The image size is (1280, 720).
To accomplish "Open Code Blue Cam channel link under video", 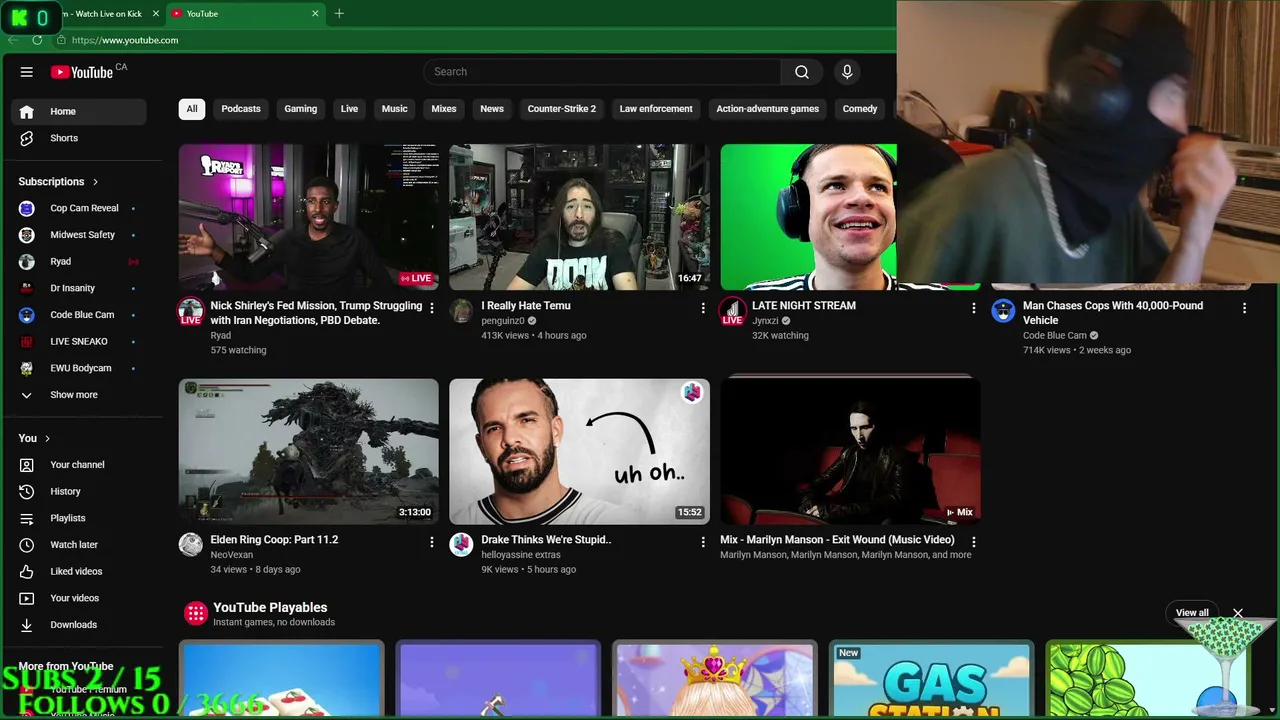I will 1054,336.
